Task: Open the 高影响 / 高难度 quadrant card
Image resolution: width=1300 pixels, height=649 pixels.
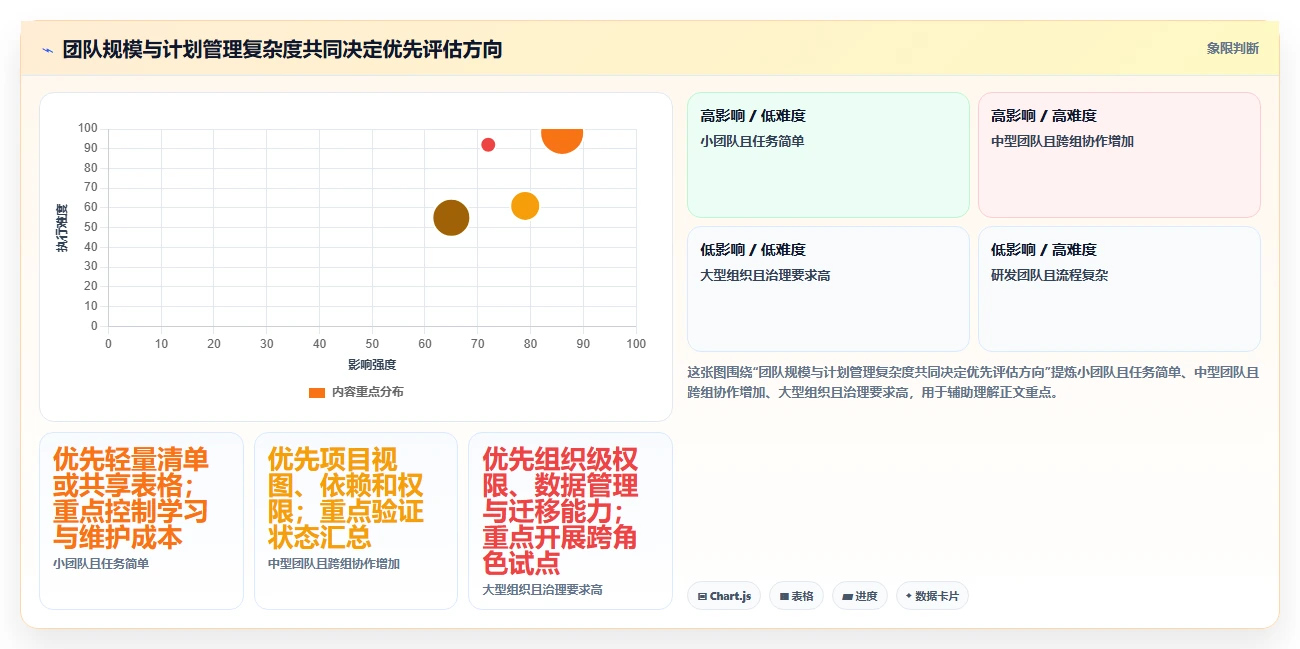Action: click(x=1119, y=154)
